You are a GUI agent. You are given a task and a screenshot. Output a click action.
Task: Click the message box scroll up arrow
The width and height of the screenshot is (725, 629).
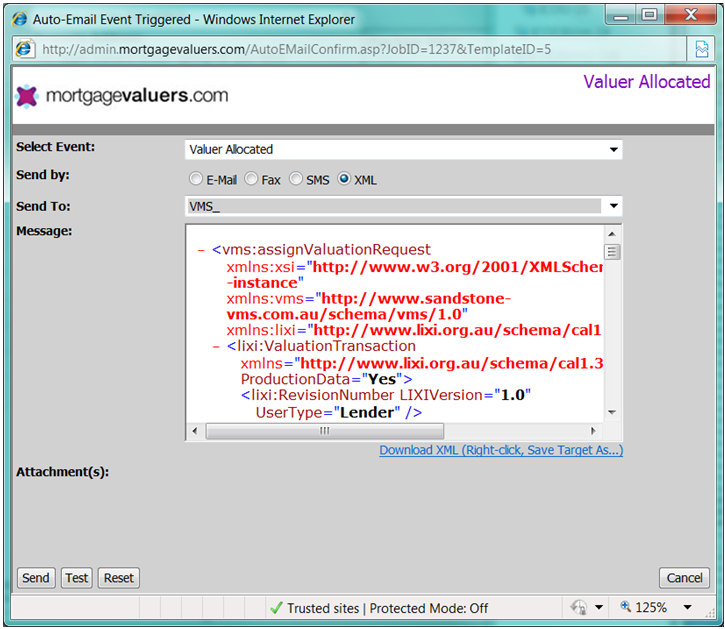(x=612, y=234)
